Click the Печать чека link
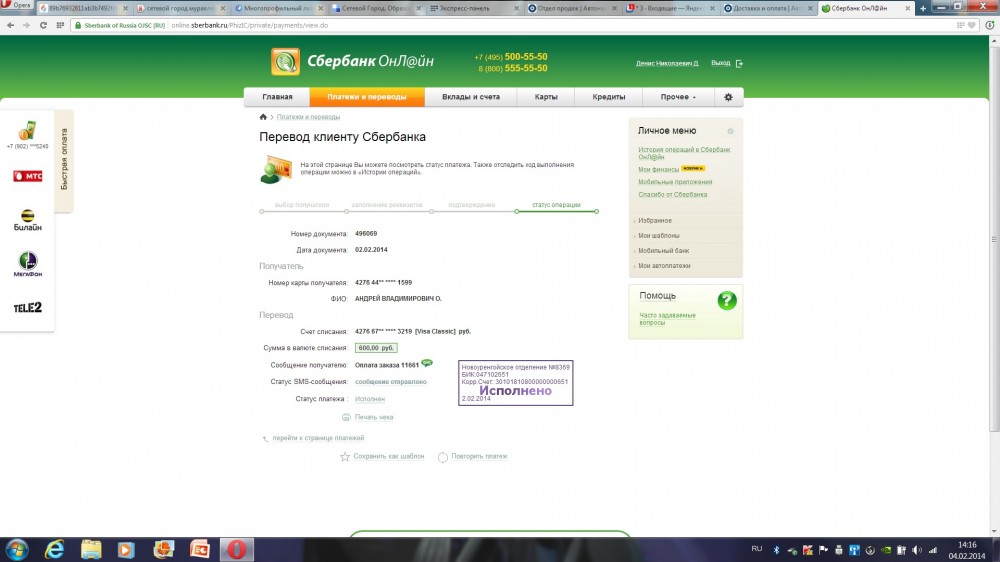Viewport: 1000px width, 562px height. (x=374, y=417)
